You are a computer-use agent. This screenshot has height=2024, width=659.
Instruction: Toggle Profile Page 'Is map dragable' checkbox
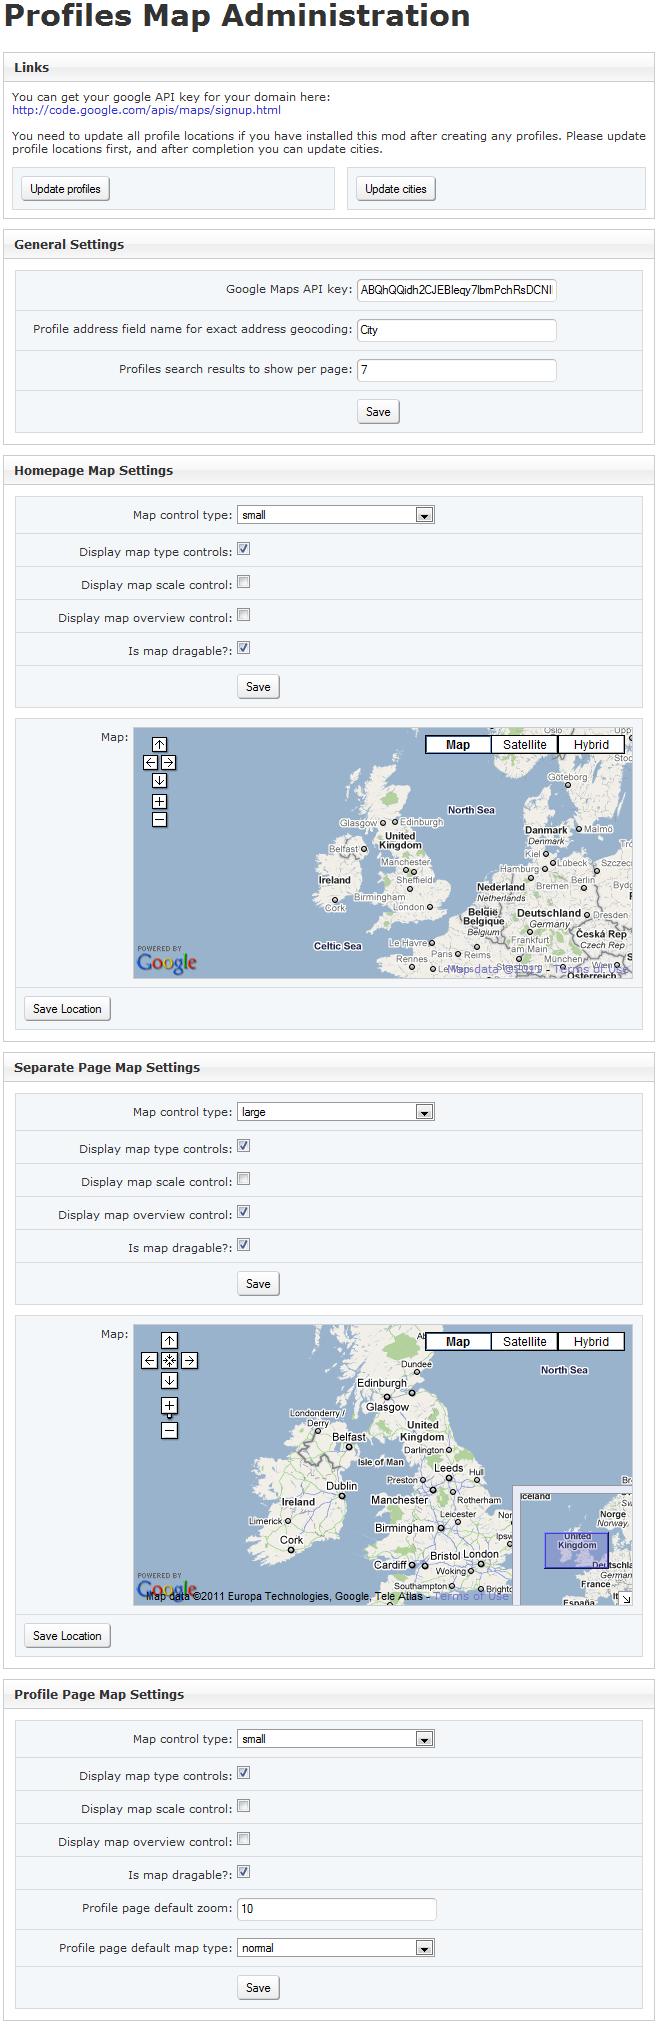243,1872
